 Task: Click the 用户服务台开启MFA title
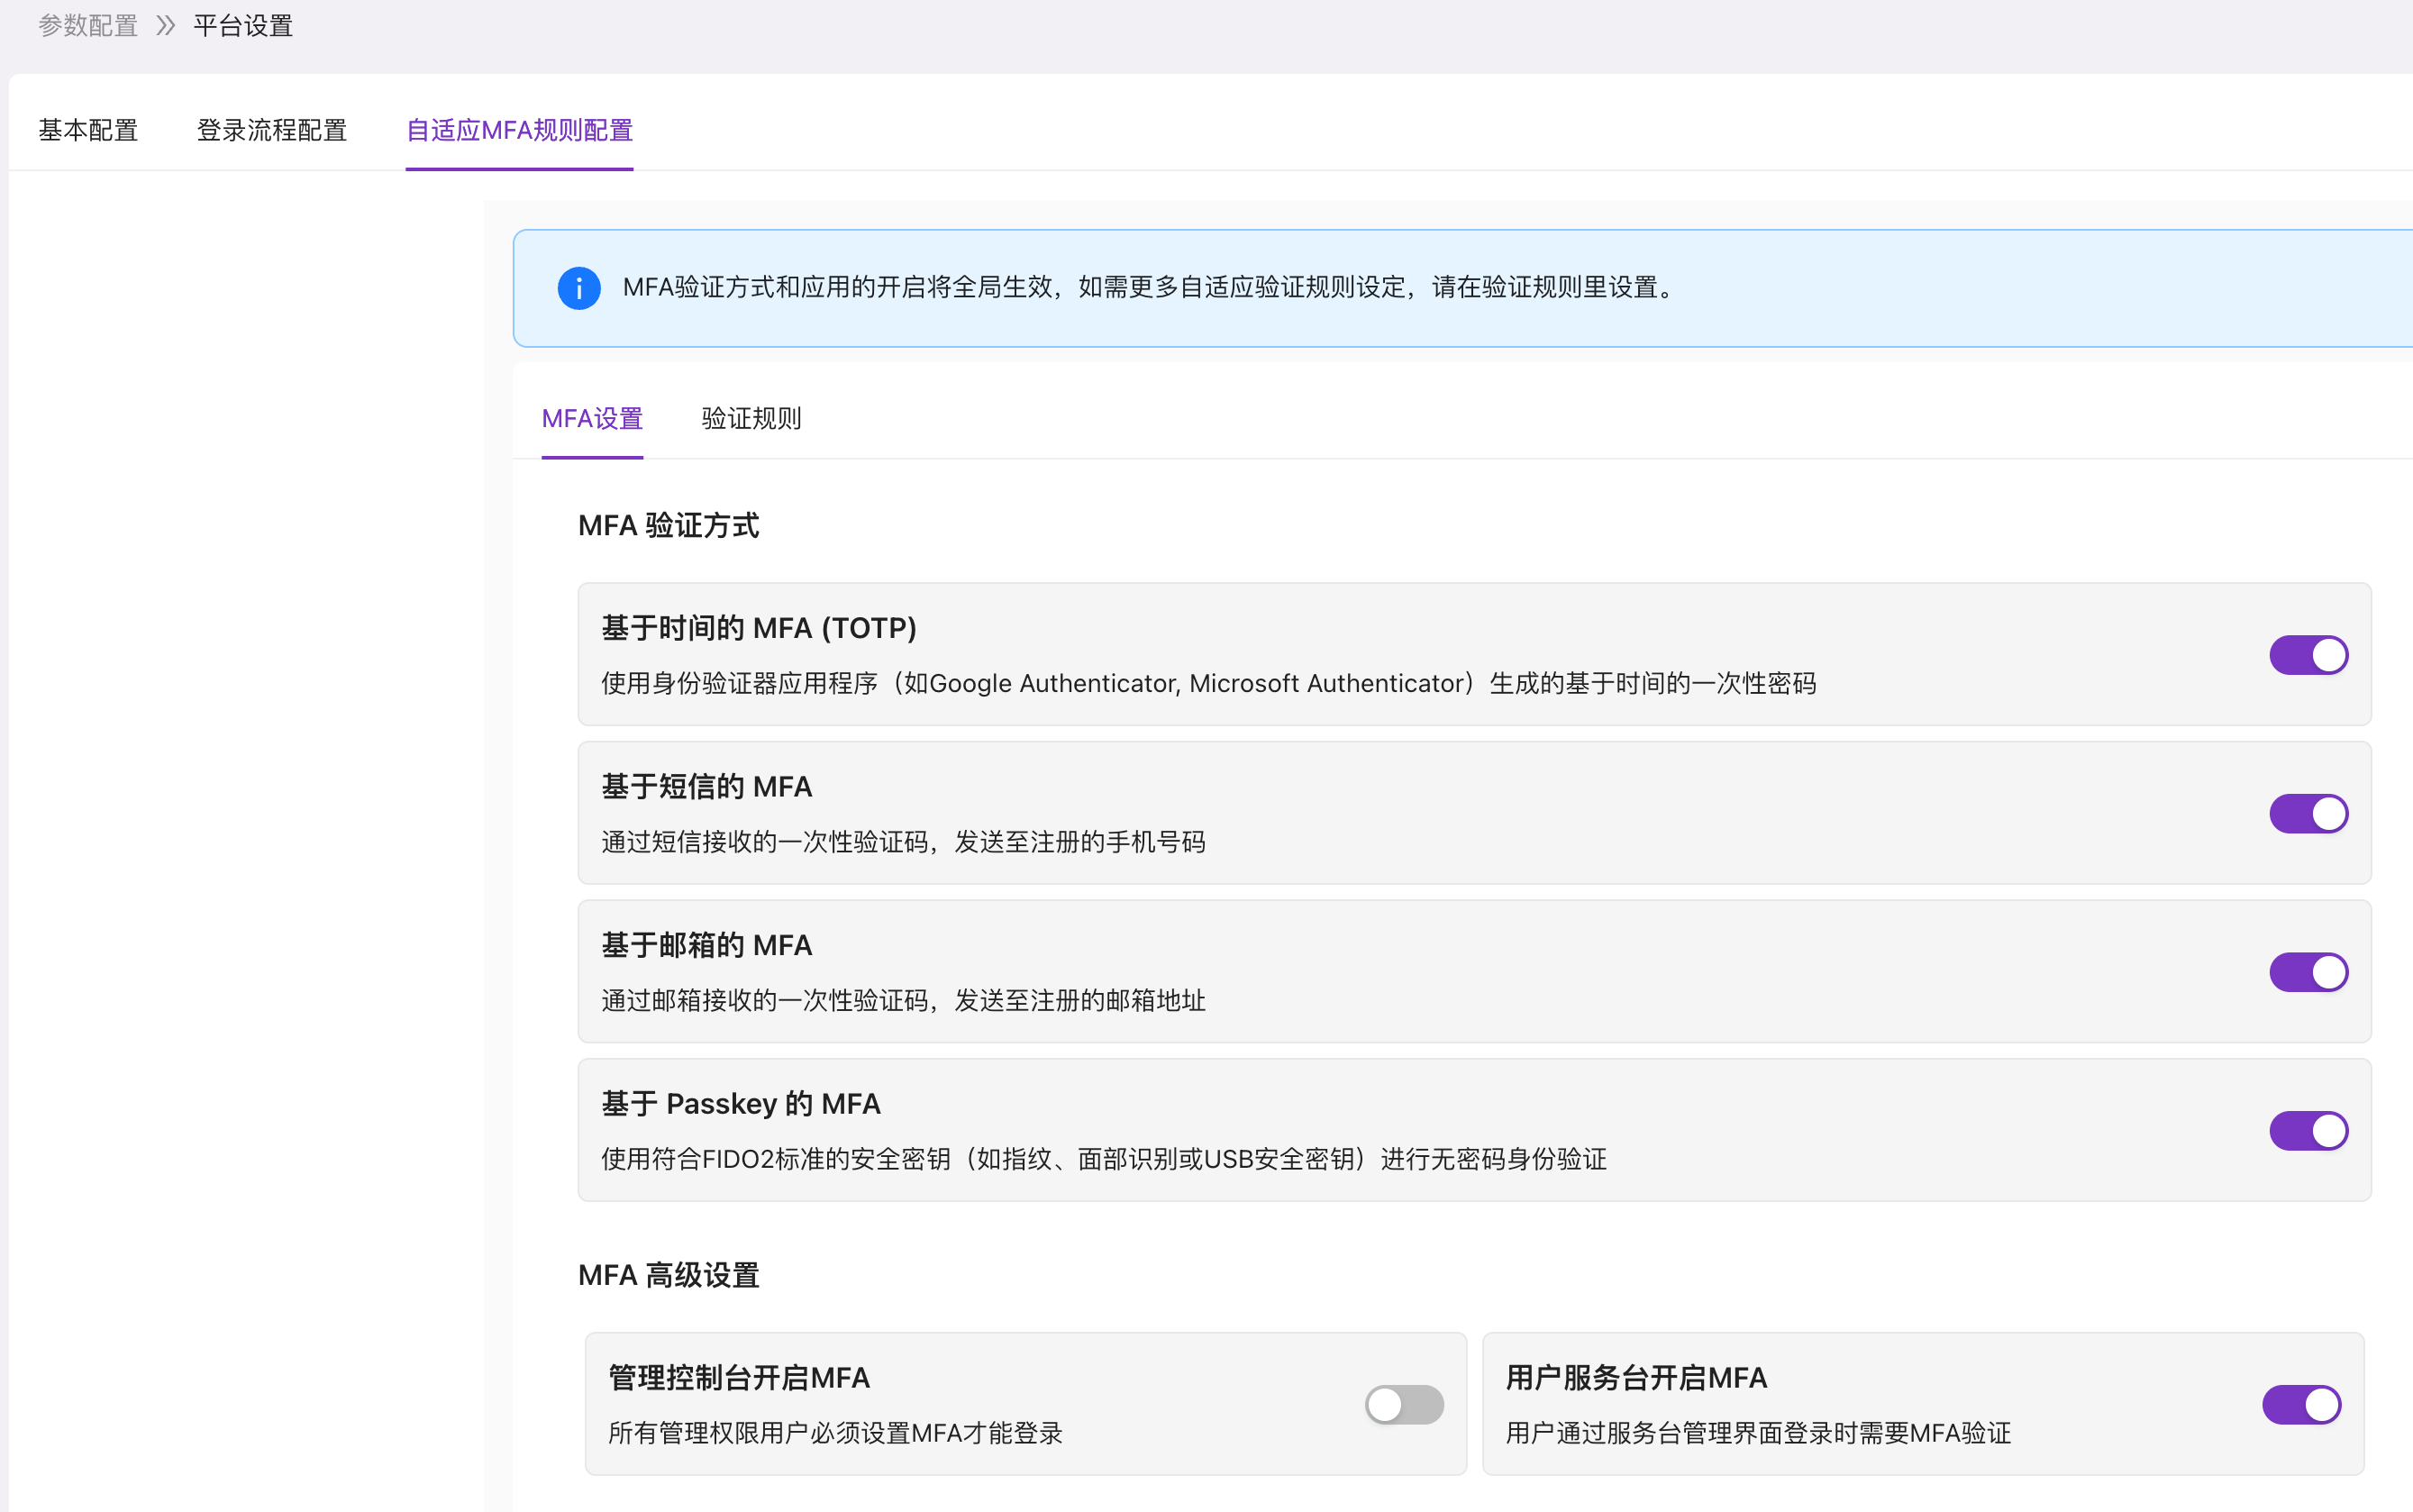(1636, 1378)
